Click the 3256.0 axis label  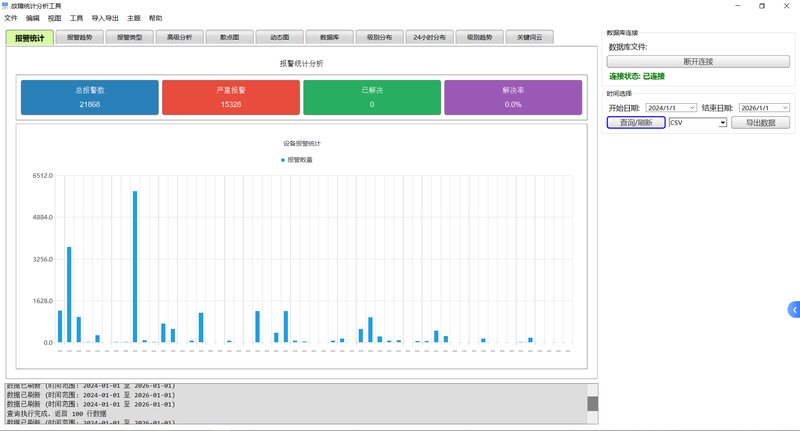pyautogui.click(x=43, y=259)
